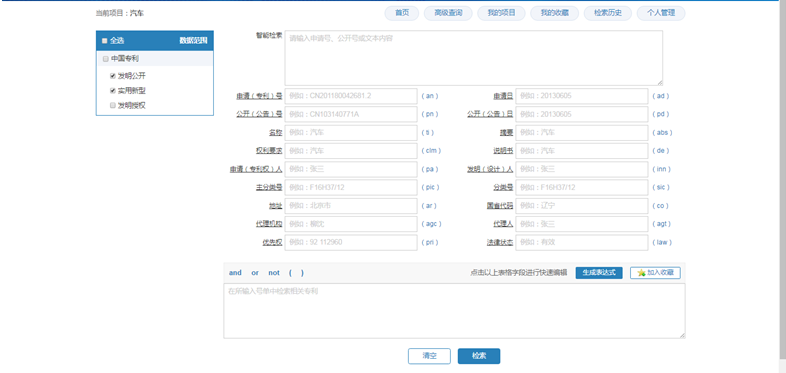Viewport: 786px width, 373px height.
Task: Click the 申请日 input field
Action: 581,96
